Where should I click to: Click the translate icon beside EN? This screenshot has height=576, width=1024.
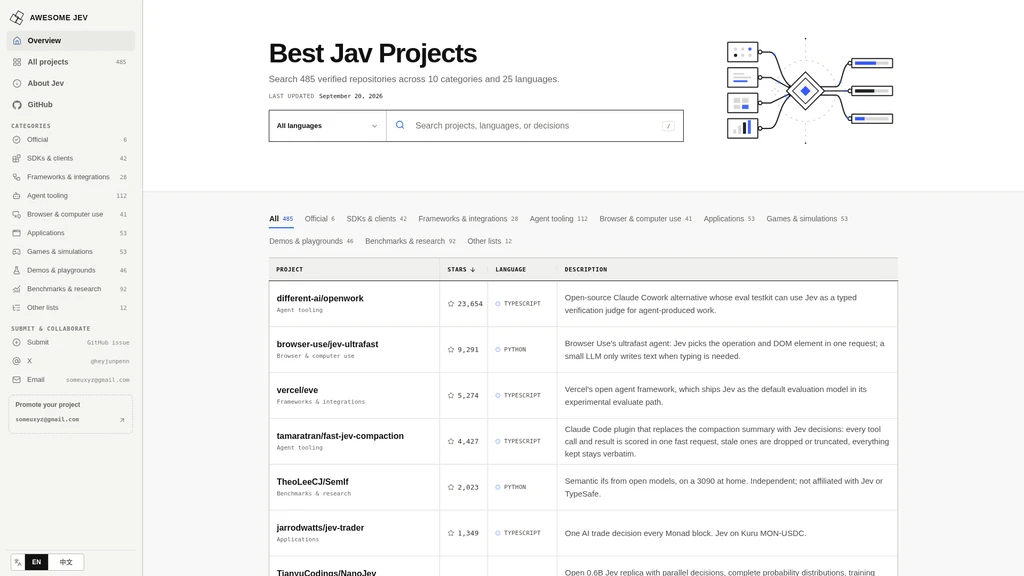pos(18,562)
